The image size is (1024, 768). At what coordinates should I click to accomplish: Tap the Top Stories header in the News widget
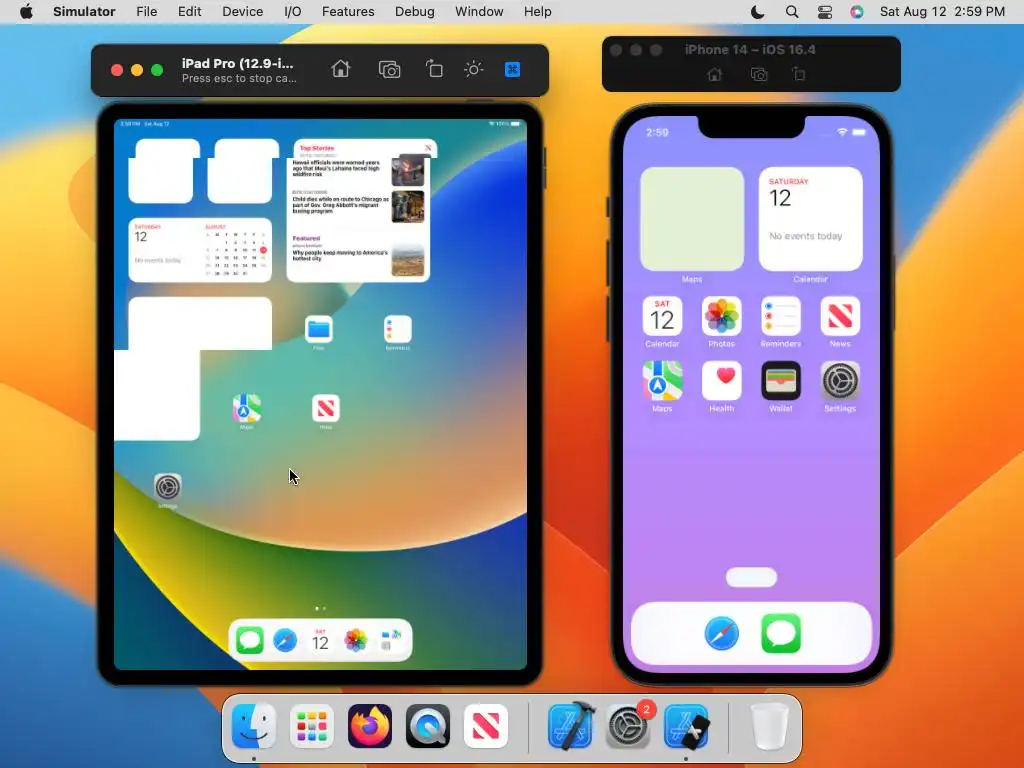click(317, 148)
